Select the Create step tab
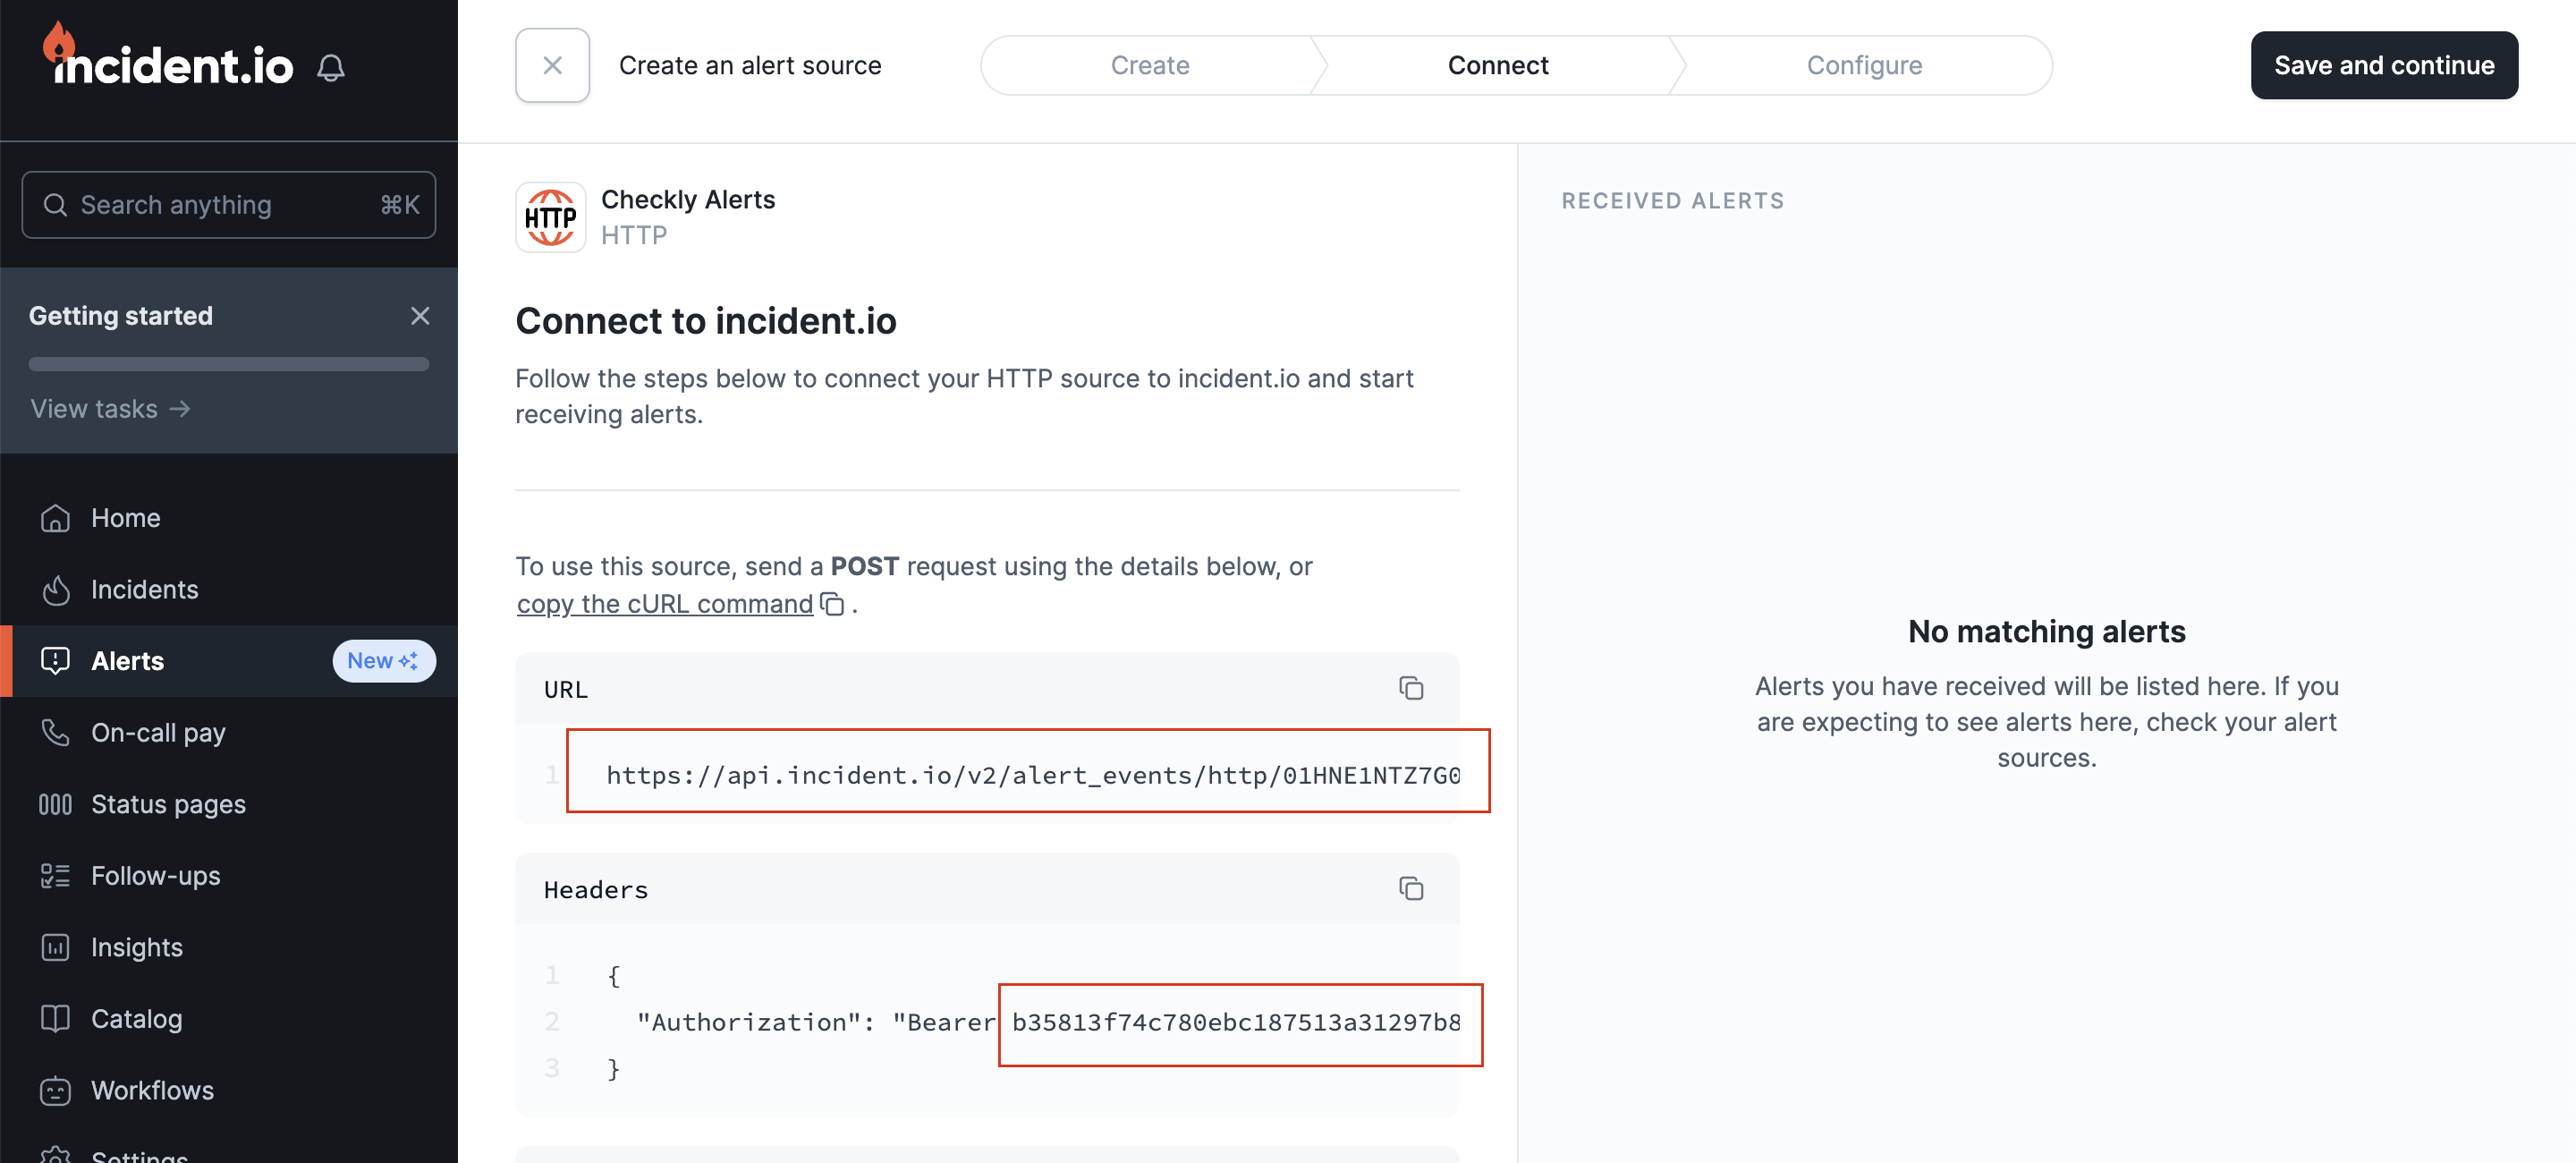The image size is (2576, 1163). click(1150, 65)
